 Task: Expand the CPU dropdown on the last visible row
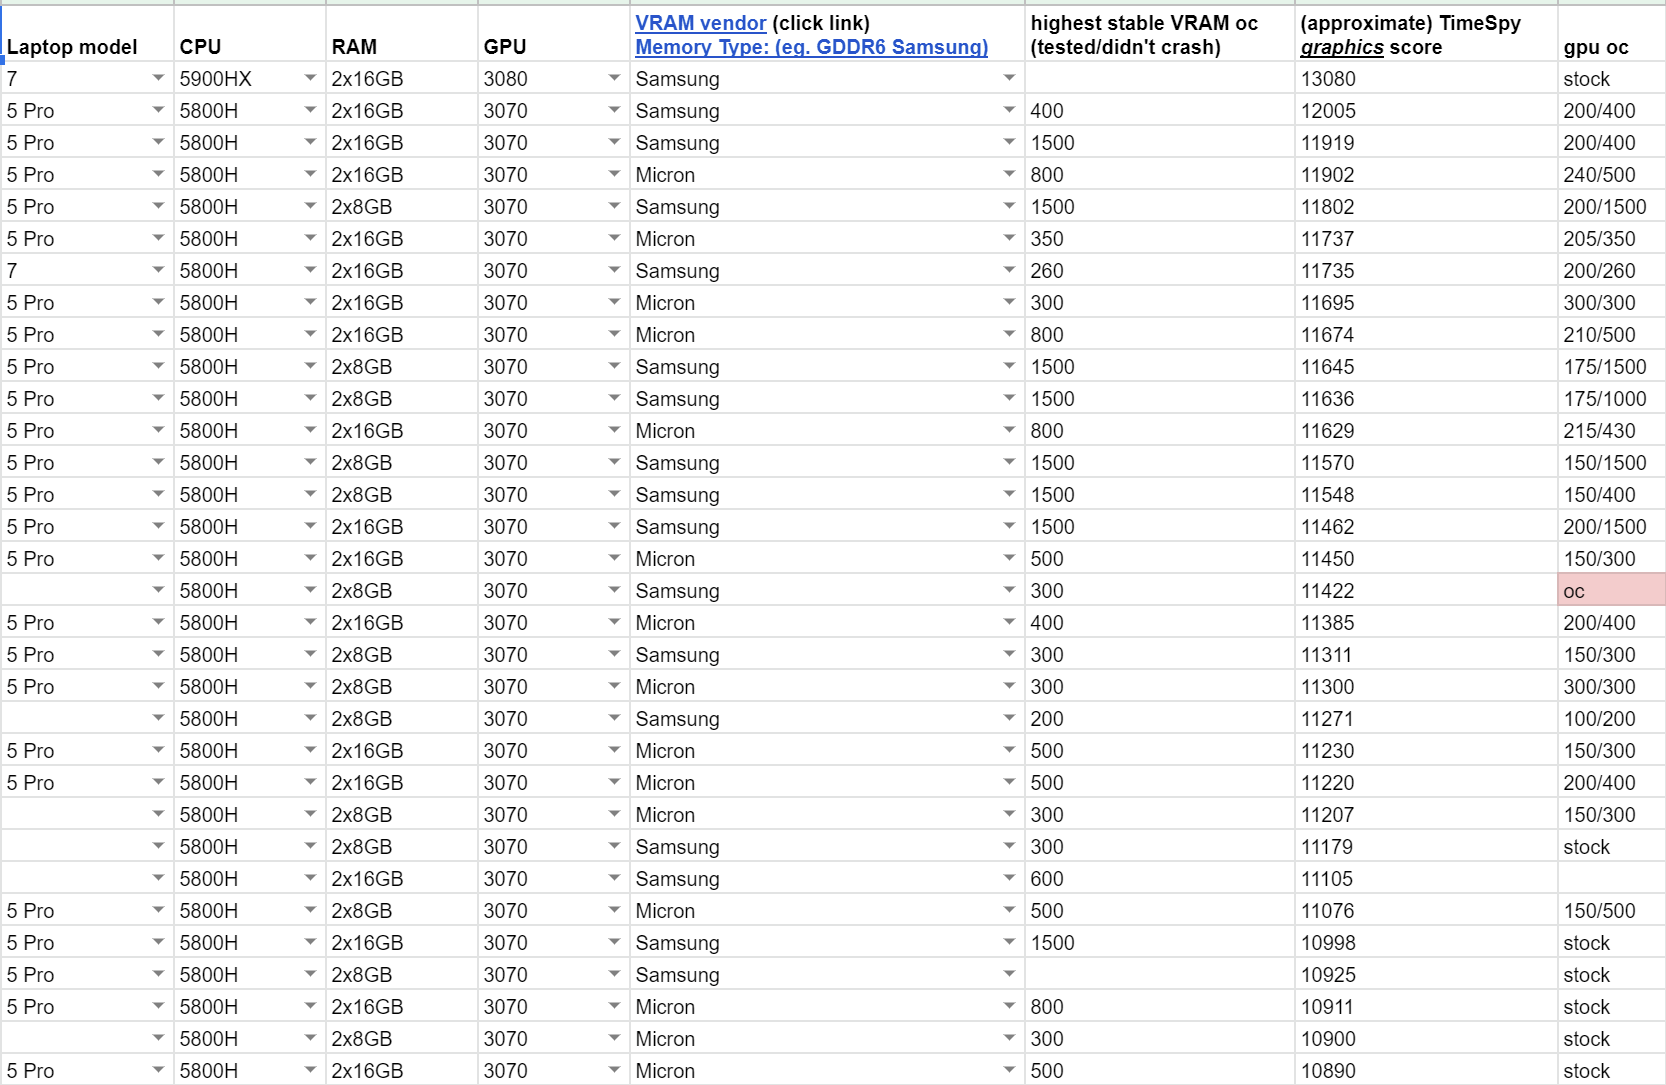click(308, 1070)
